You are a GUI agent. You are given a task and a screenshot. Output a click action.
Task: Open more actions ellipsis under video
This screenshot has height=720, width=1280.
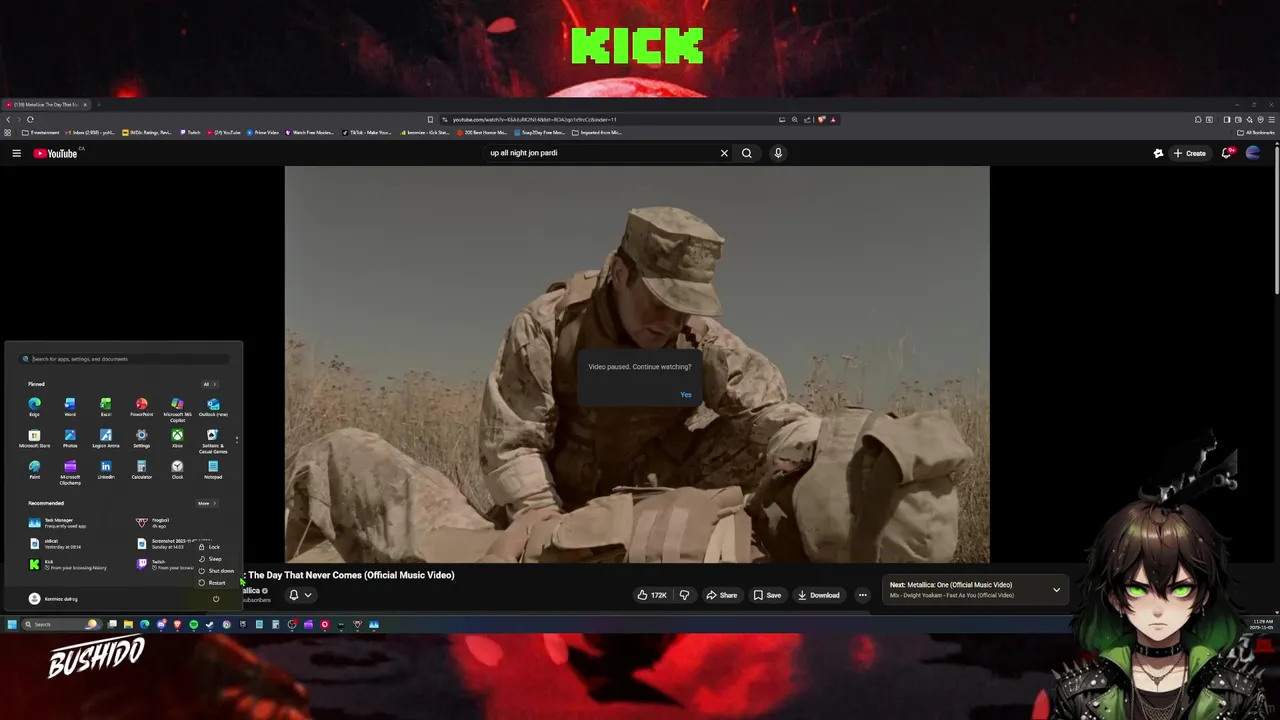(862, 595)
